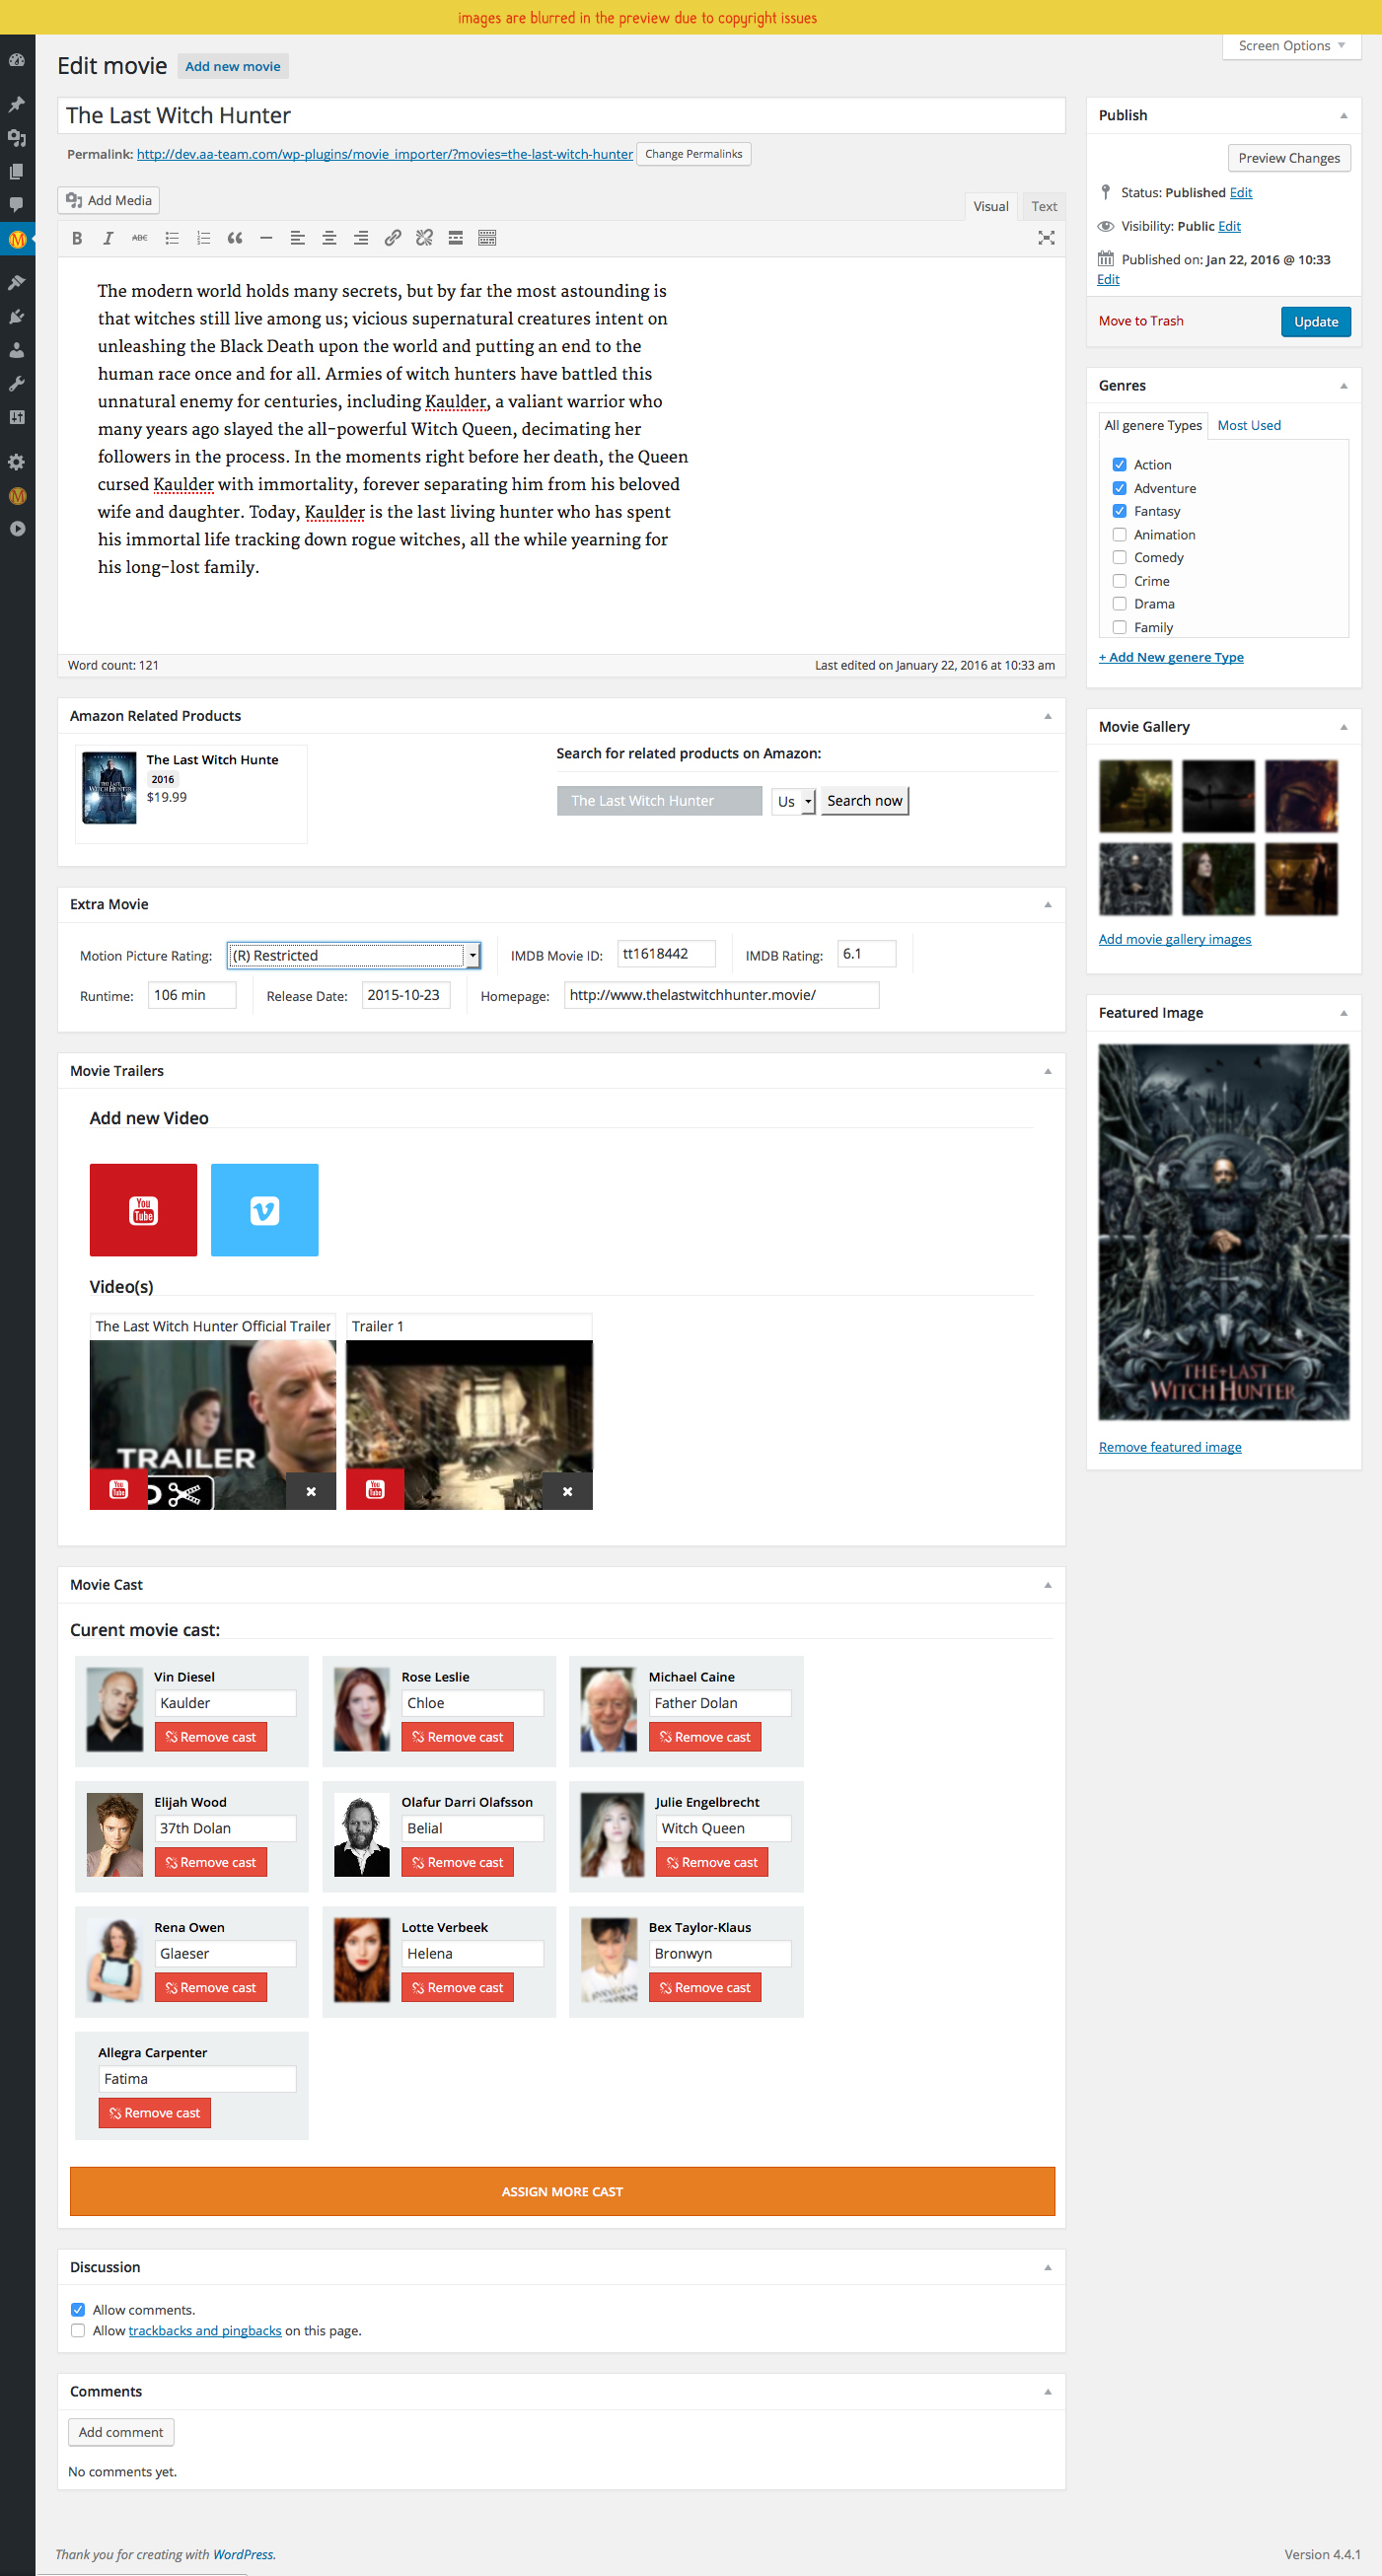
Task: Switch to the Most Used genres tab
Action: 1249,425
